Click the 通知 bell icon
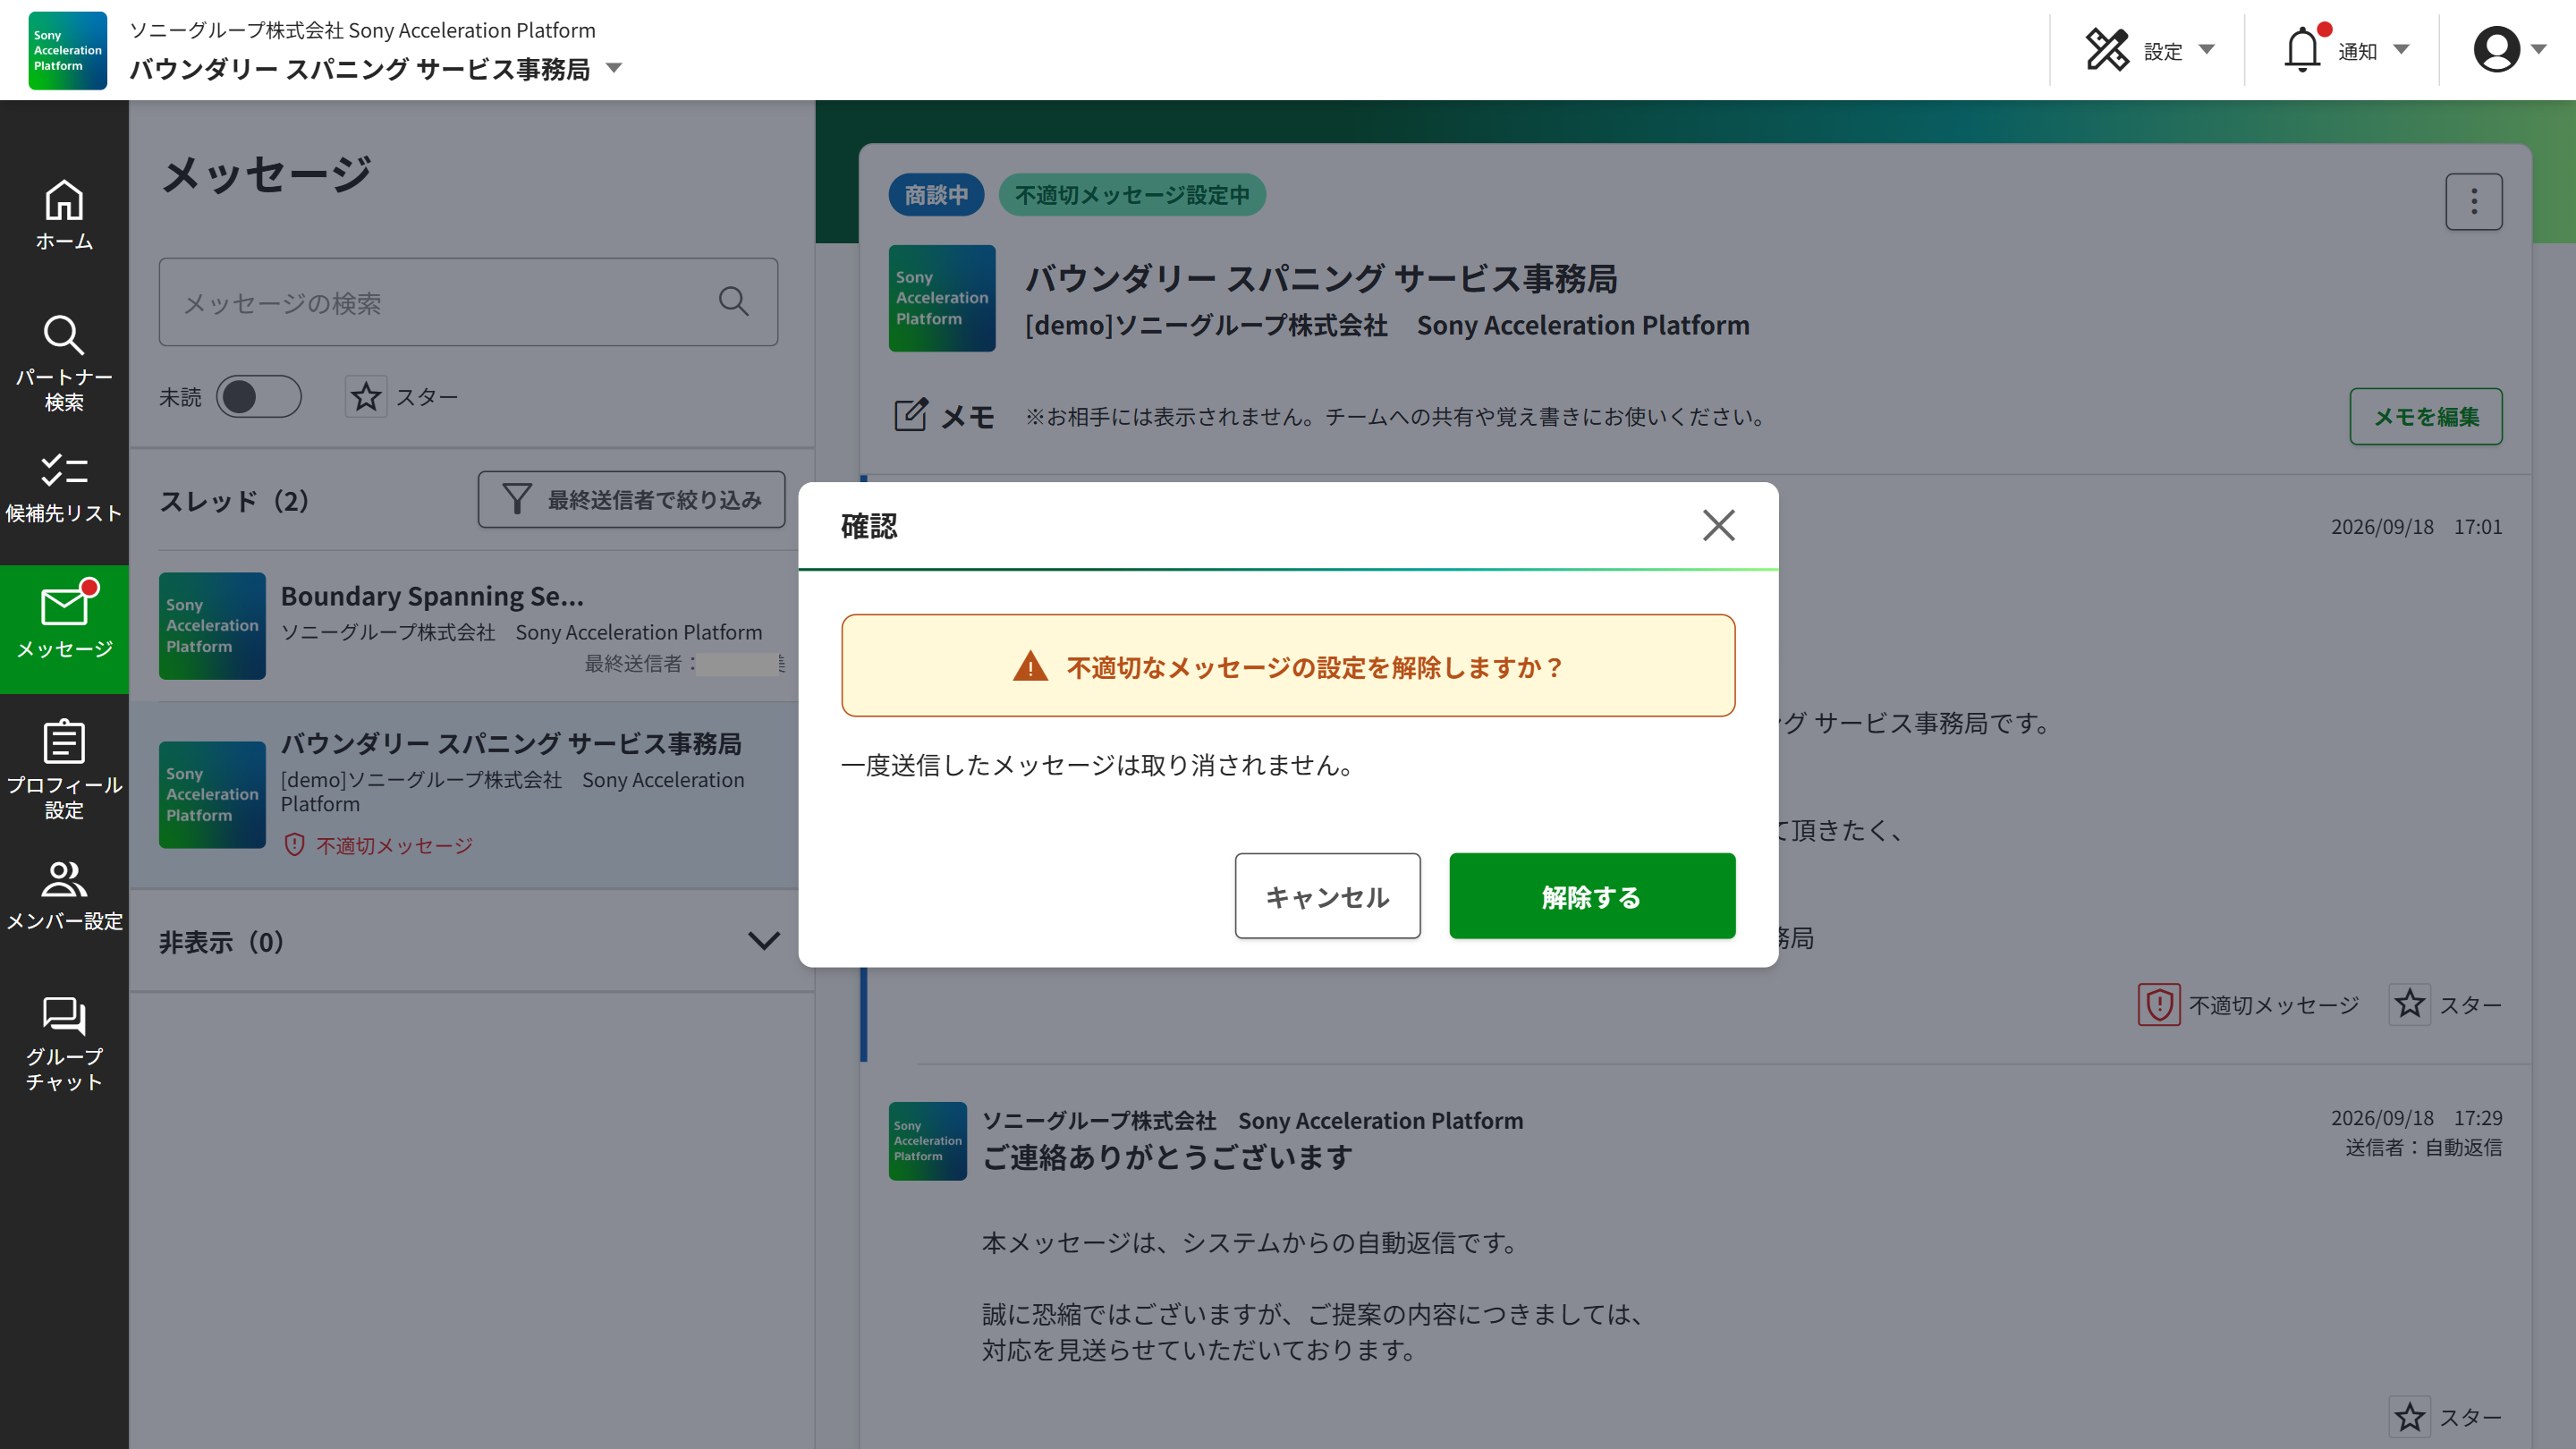 (2302, 50)
